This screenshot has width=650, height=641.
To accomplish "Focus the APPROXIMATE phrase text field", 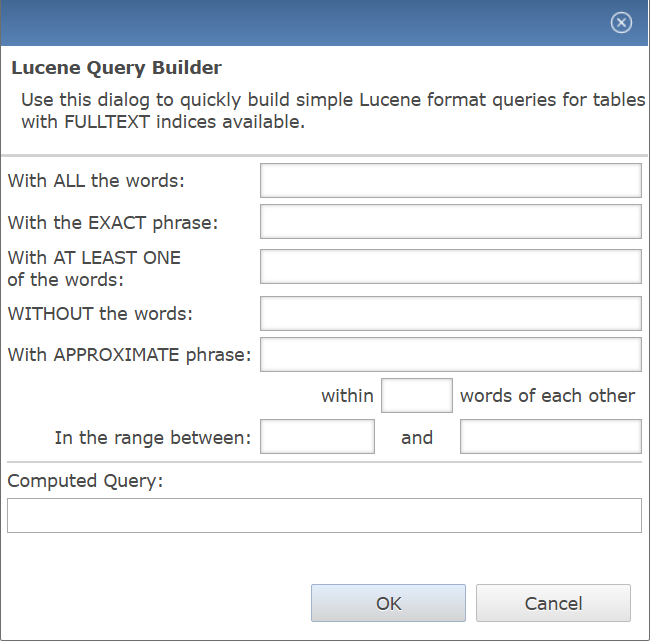I will click(x=451, y=354).
